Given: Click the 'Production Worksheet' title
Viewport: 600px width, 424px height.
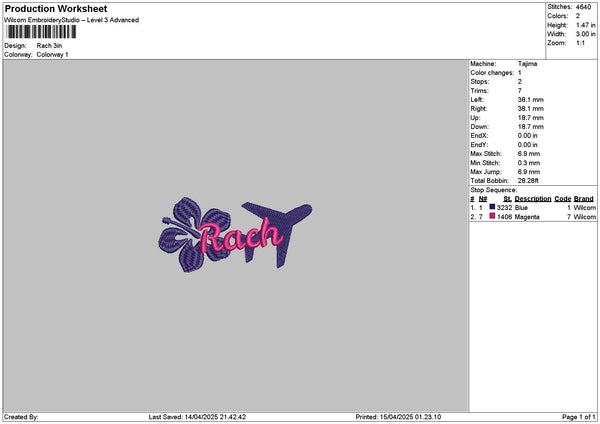Looking at the screenshot, I should tap(56, 8).
